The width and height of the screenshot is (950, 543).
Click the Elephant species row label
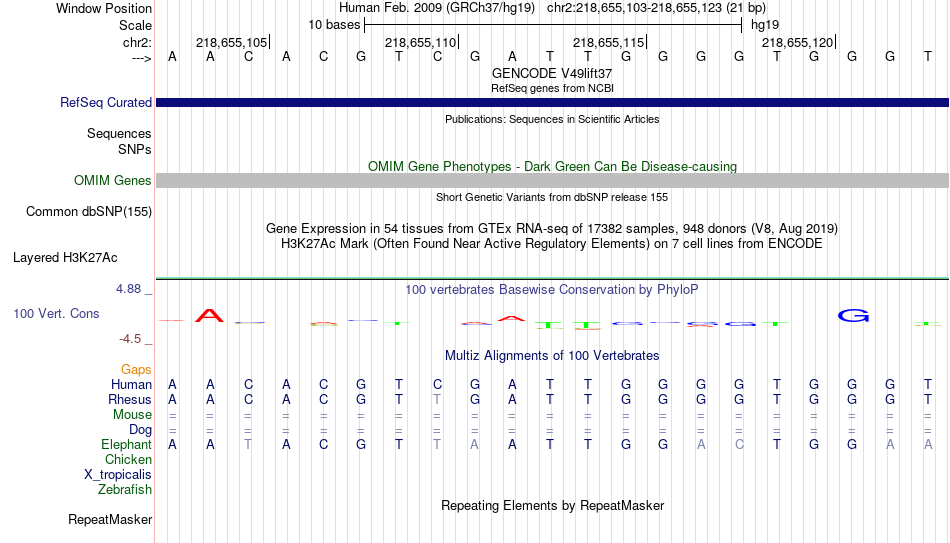pyautogui.click(x=126, y=444)
